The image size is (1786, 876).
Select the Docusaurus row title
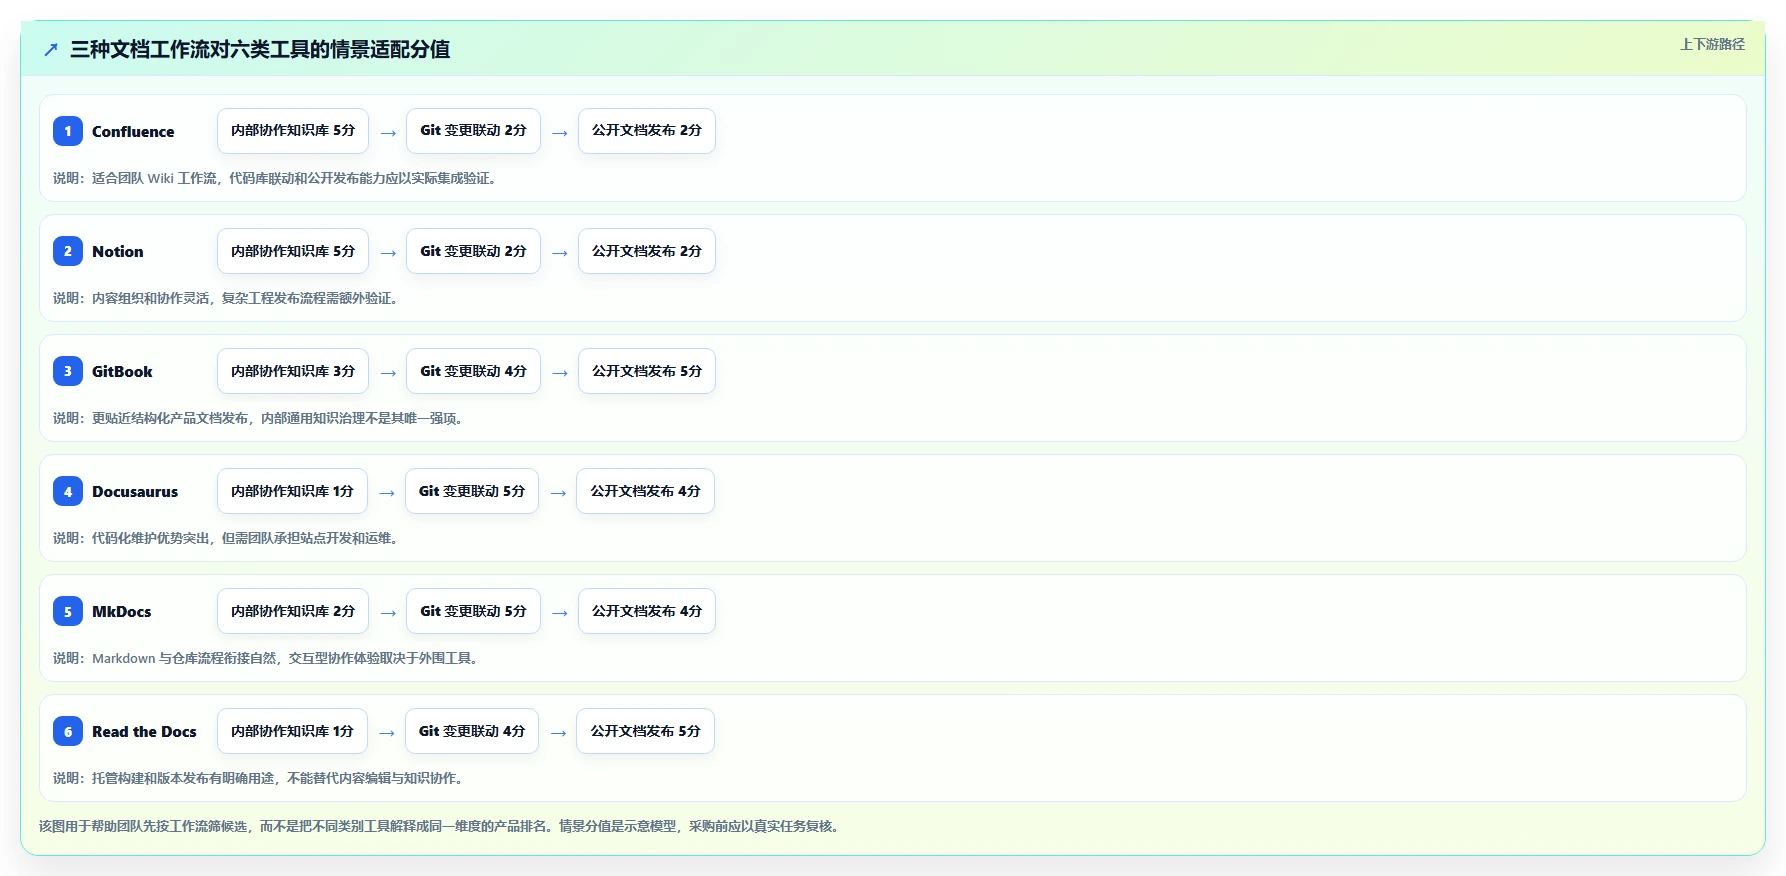click(x=135, y=491)
